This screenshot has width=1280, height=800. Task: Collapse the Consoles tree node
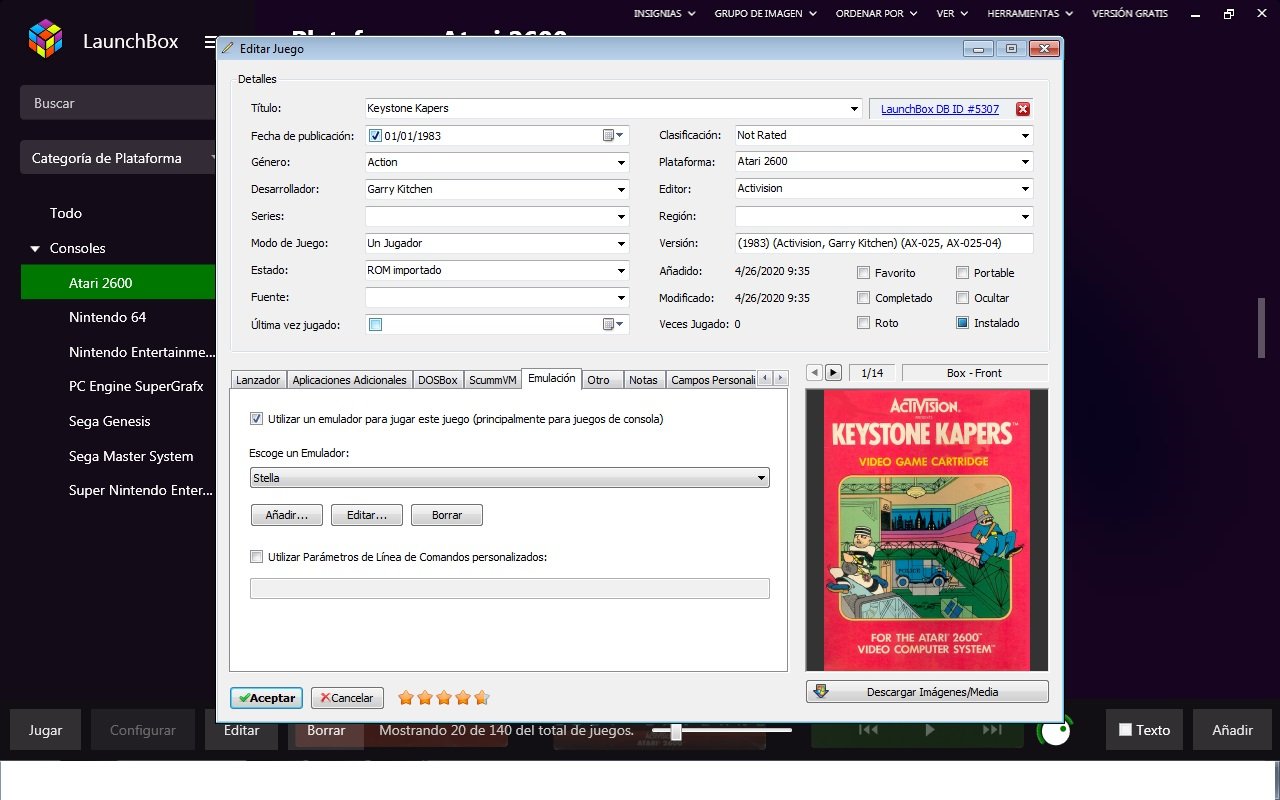pos(36,249)
